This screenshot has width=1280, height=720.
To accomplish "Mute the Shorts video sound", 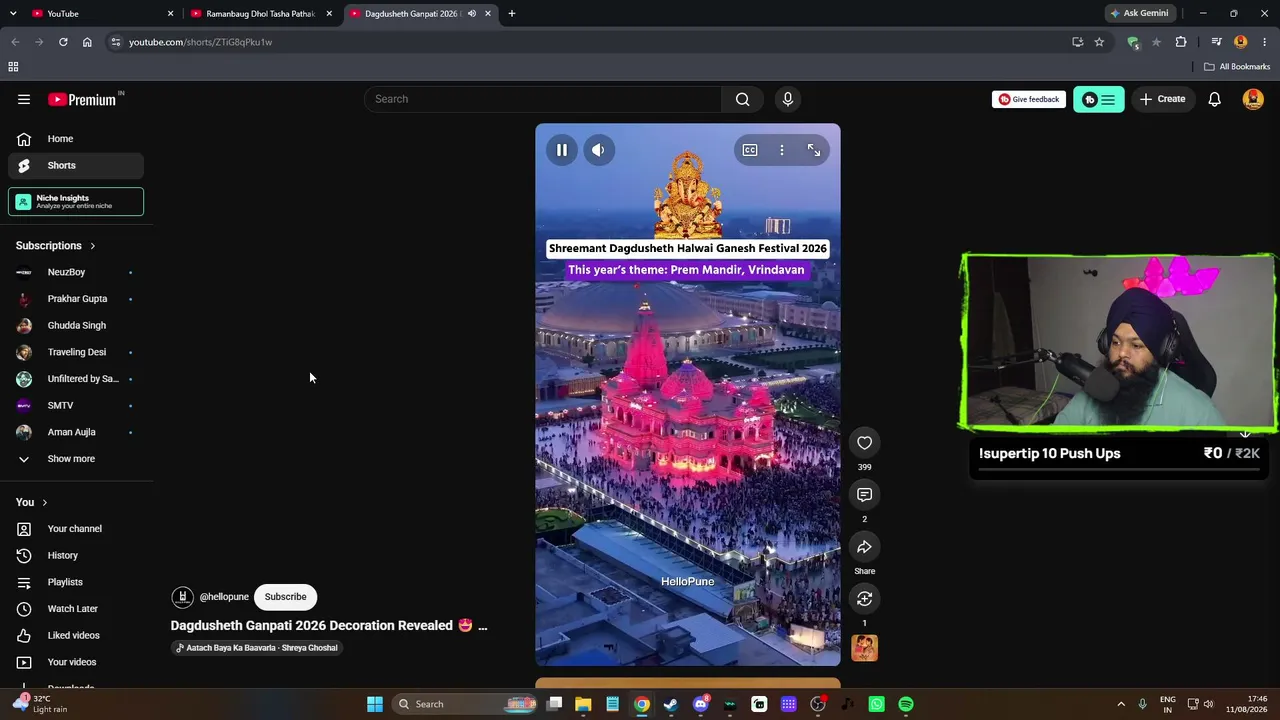I will (x=598, y=150).
